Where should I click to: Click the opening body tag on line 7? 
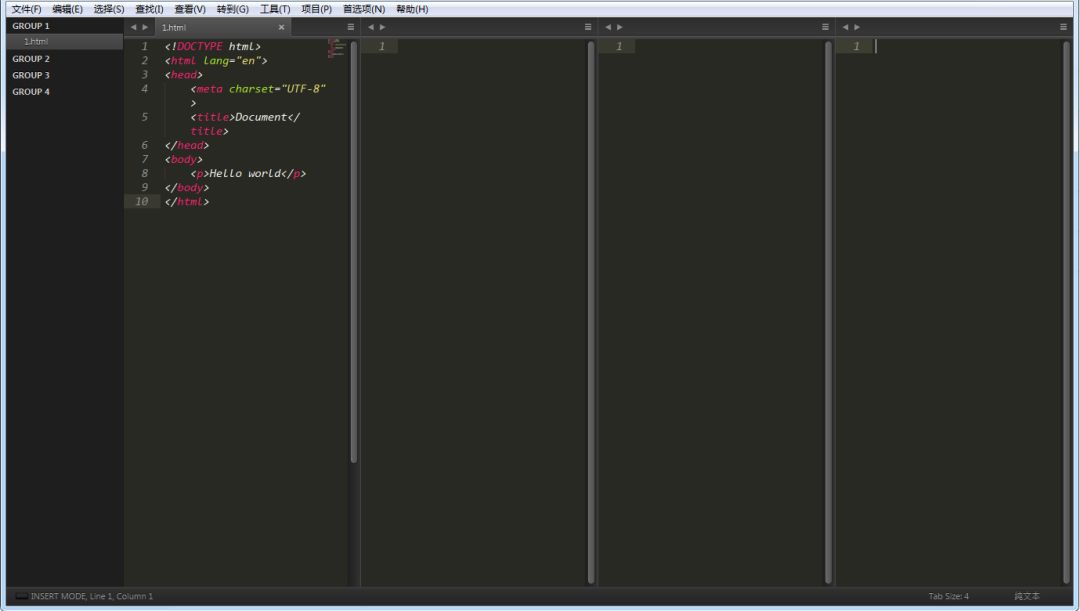tap(184, 159)
